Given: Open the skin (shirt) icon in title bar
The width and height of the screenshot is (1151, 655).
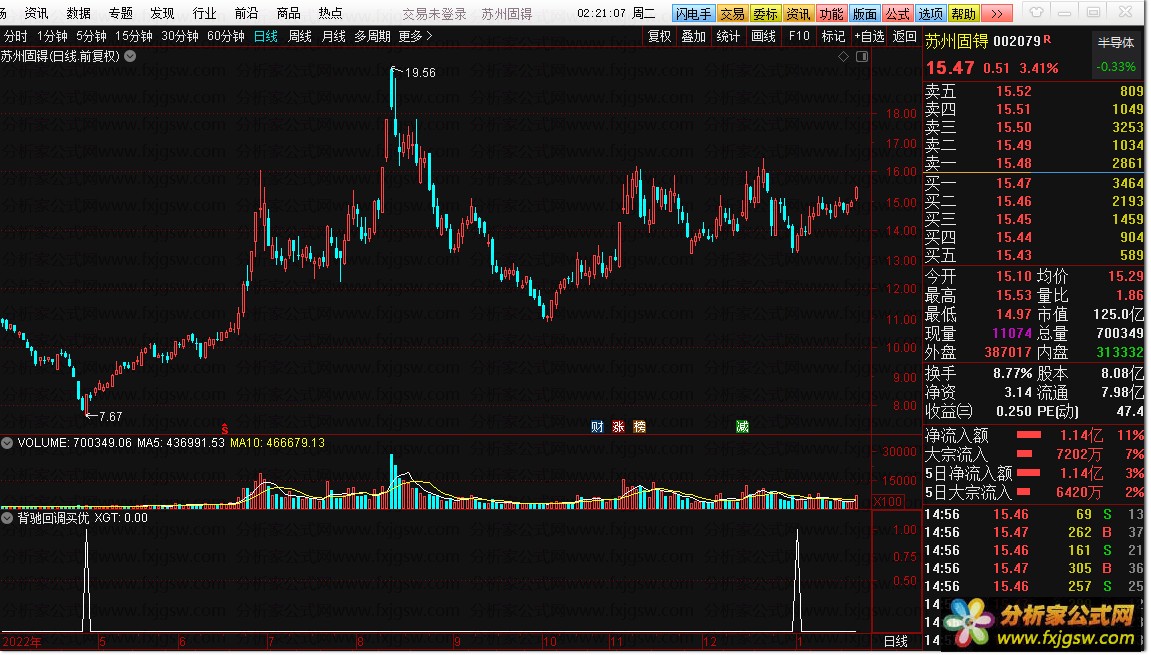Looking at the screenshot, I should [1036, 12].
